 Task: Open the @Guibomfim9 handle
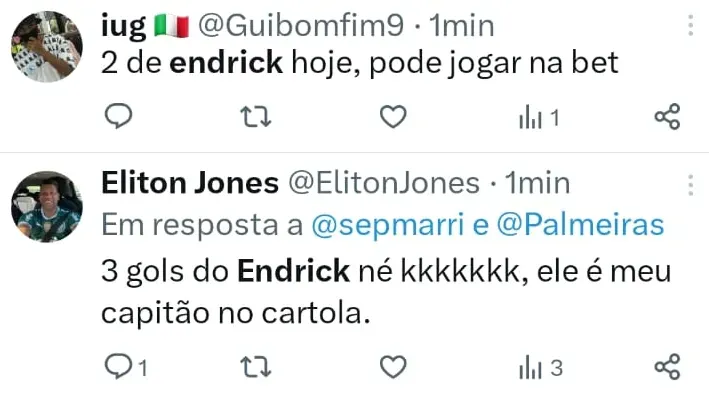pos(301,25)
